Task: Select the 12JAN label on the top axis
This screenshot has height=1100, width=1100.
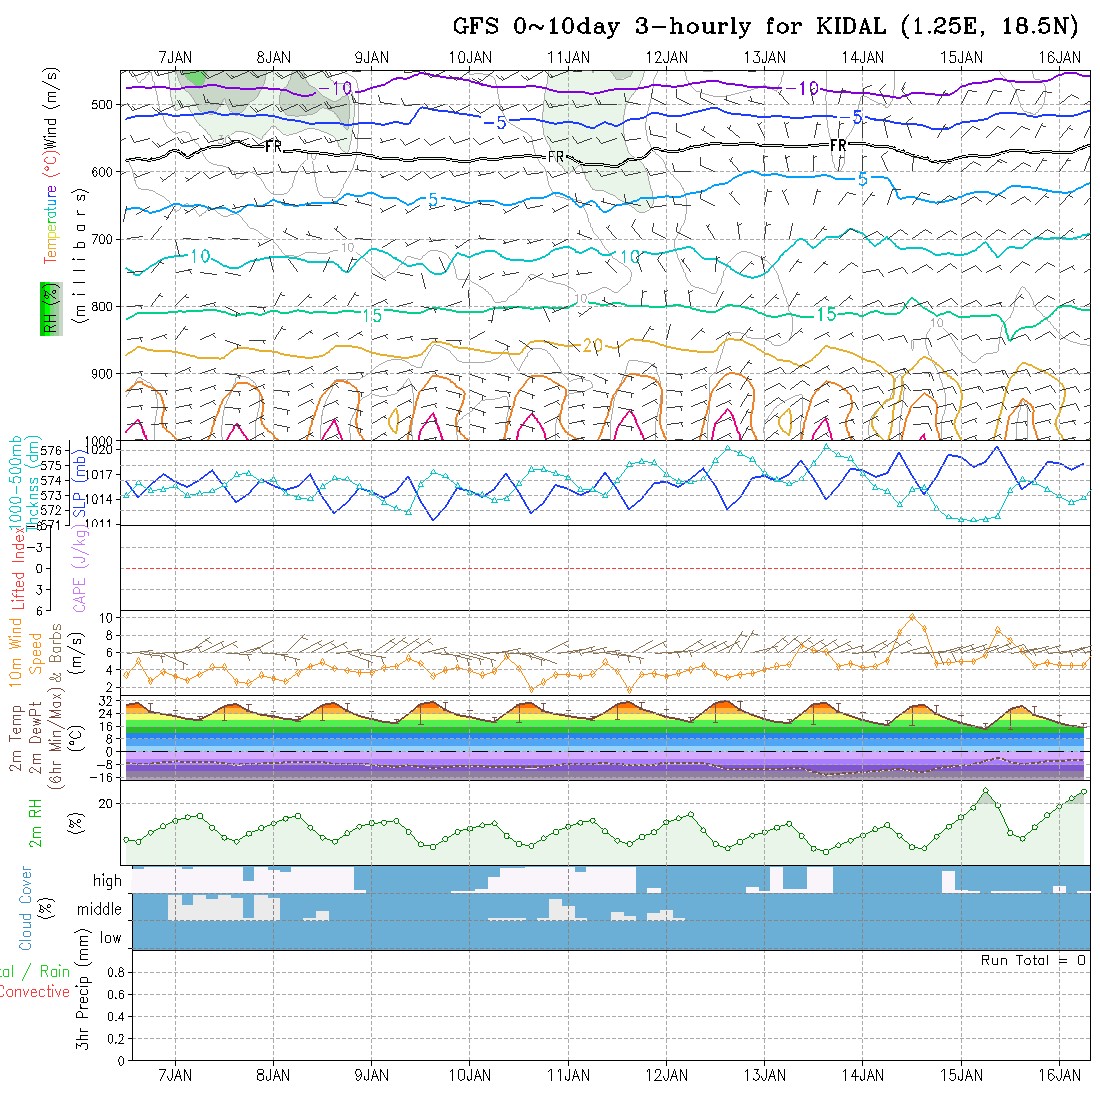Action: pos(667,57)
